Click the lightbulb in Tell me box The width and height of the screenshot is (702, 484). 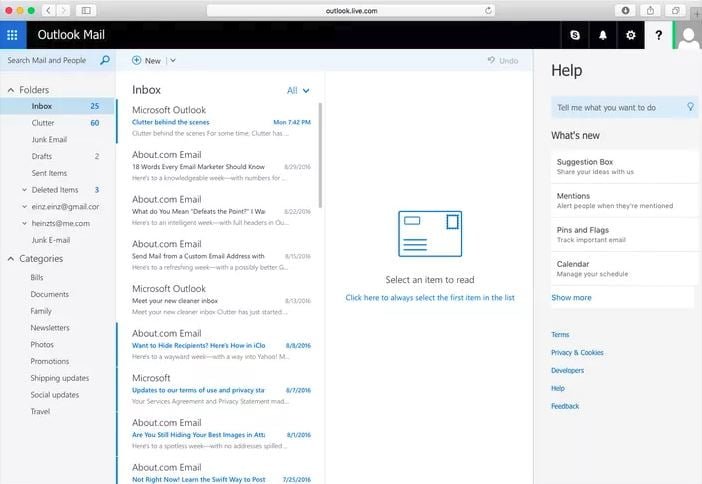tap(689, 107)
